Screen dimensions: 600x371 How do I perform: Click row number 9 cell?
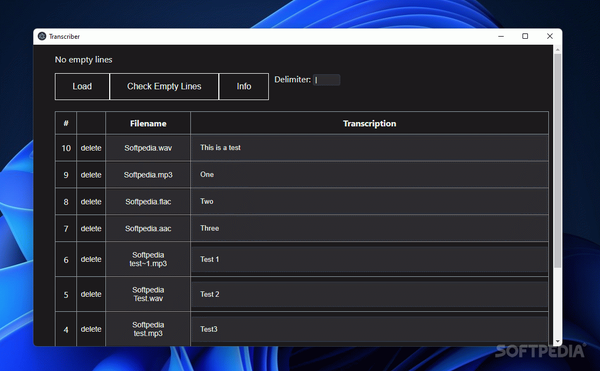[66, 175]
